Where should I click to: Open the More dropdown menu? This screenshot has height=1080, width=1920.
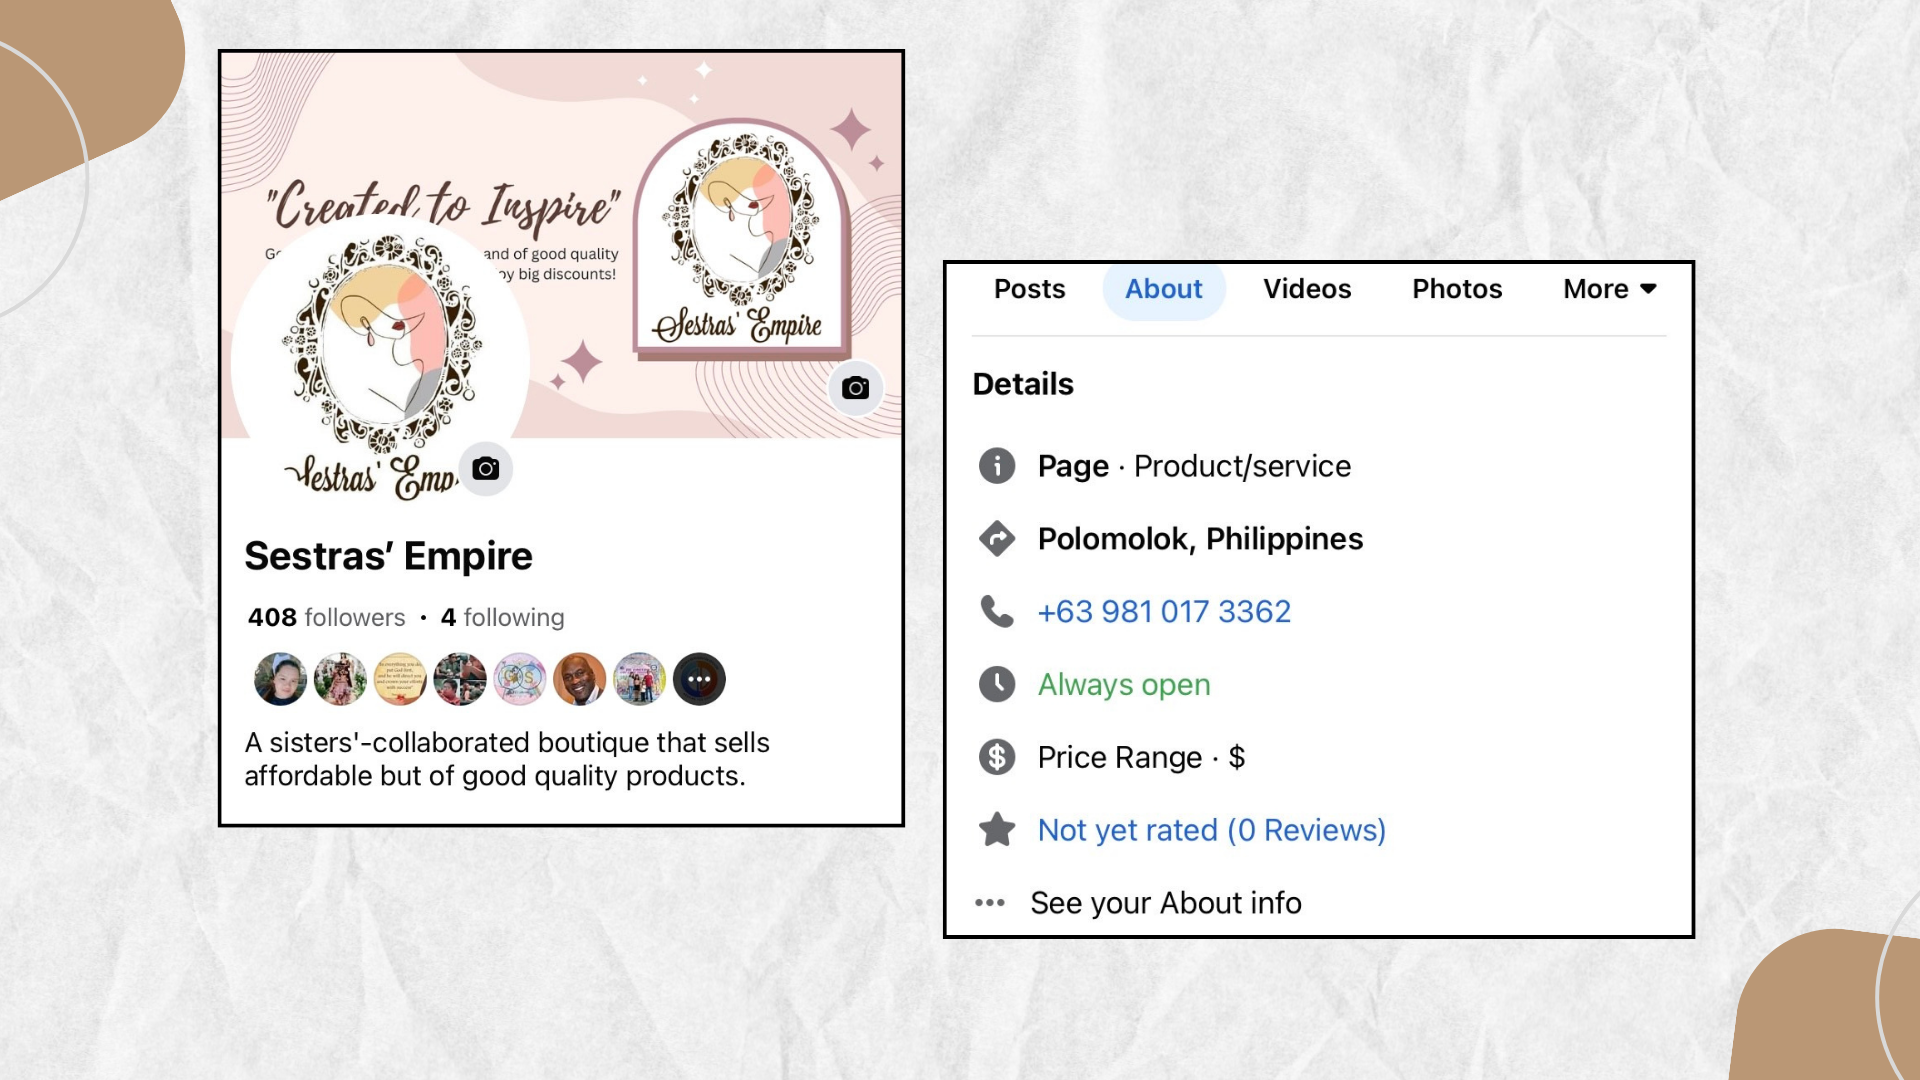tap(1610, 289)
